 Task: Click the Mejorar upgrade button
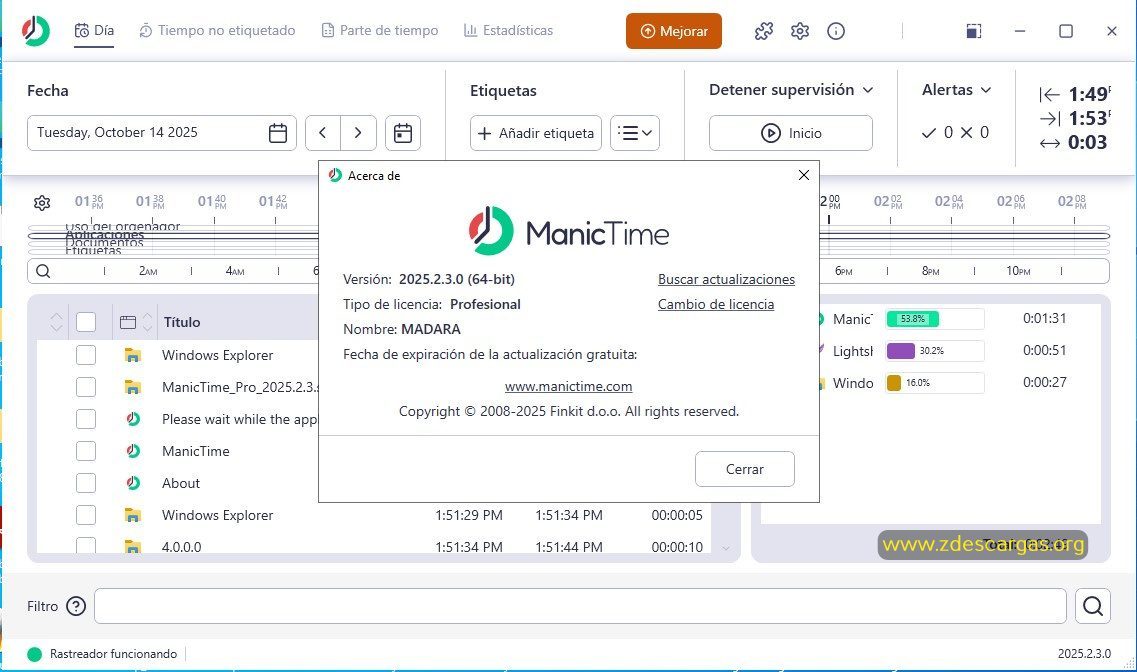(674, 31)
